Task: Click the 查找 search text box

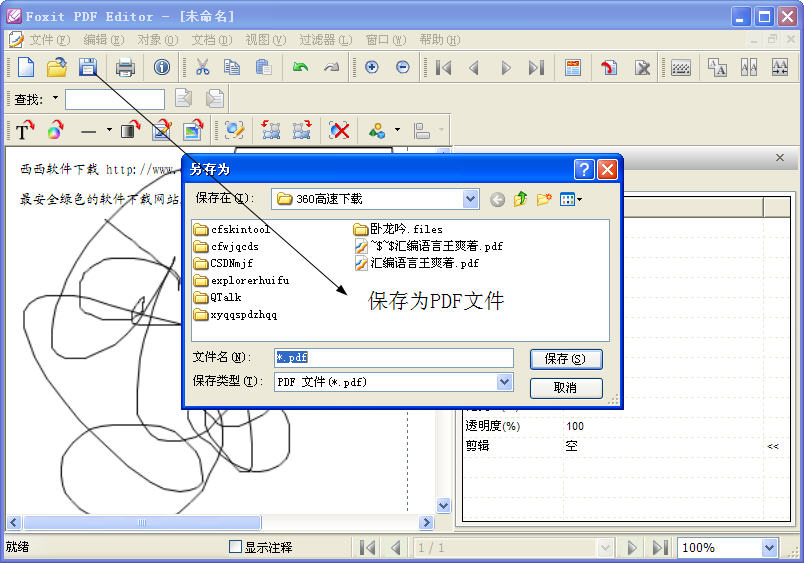Action: (x=115, y=99)
